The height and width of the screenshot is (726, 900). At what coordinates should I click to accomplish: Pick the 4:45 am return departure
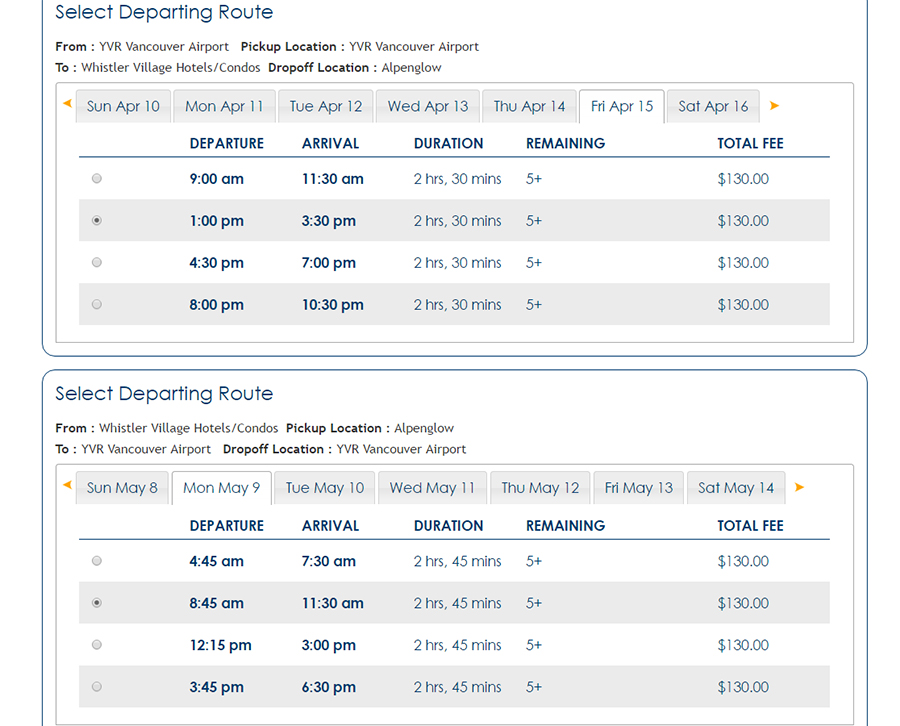point(97,561)
